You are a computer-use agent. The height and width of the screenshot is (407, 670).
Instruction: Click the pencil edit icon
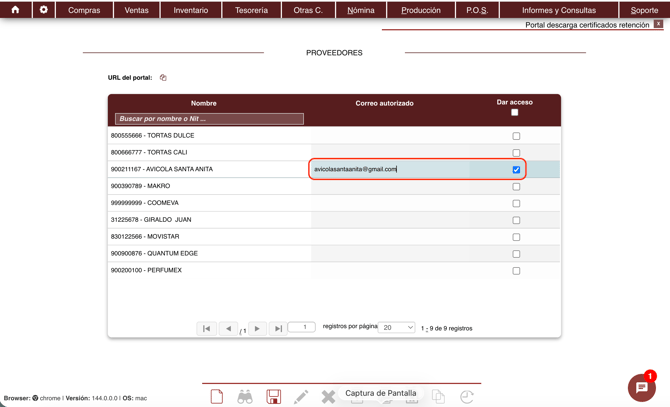point(301,397)
